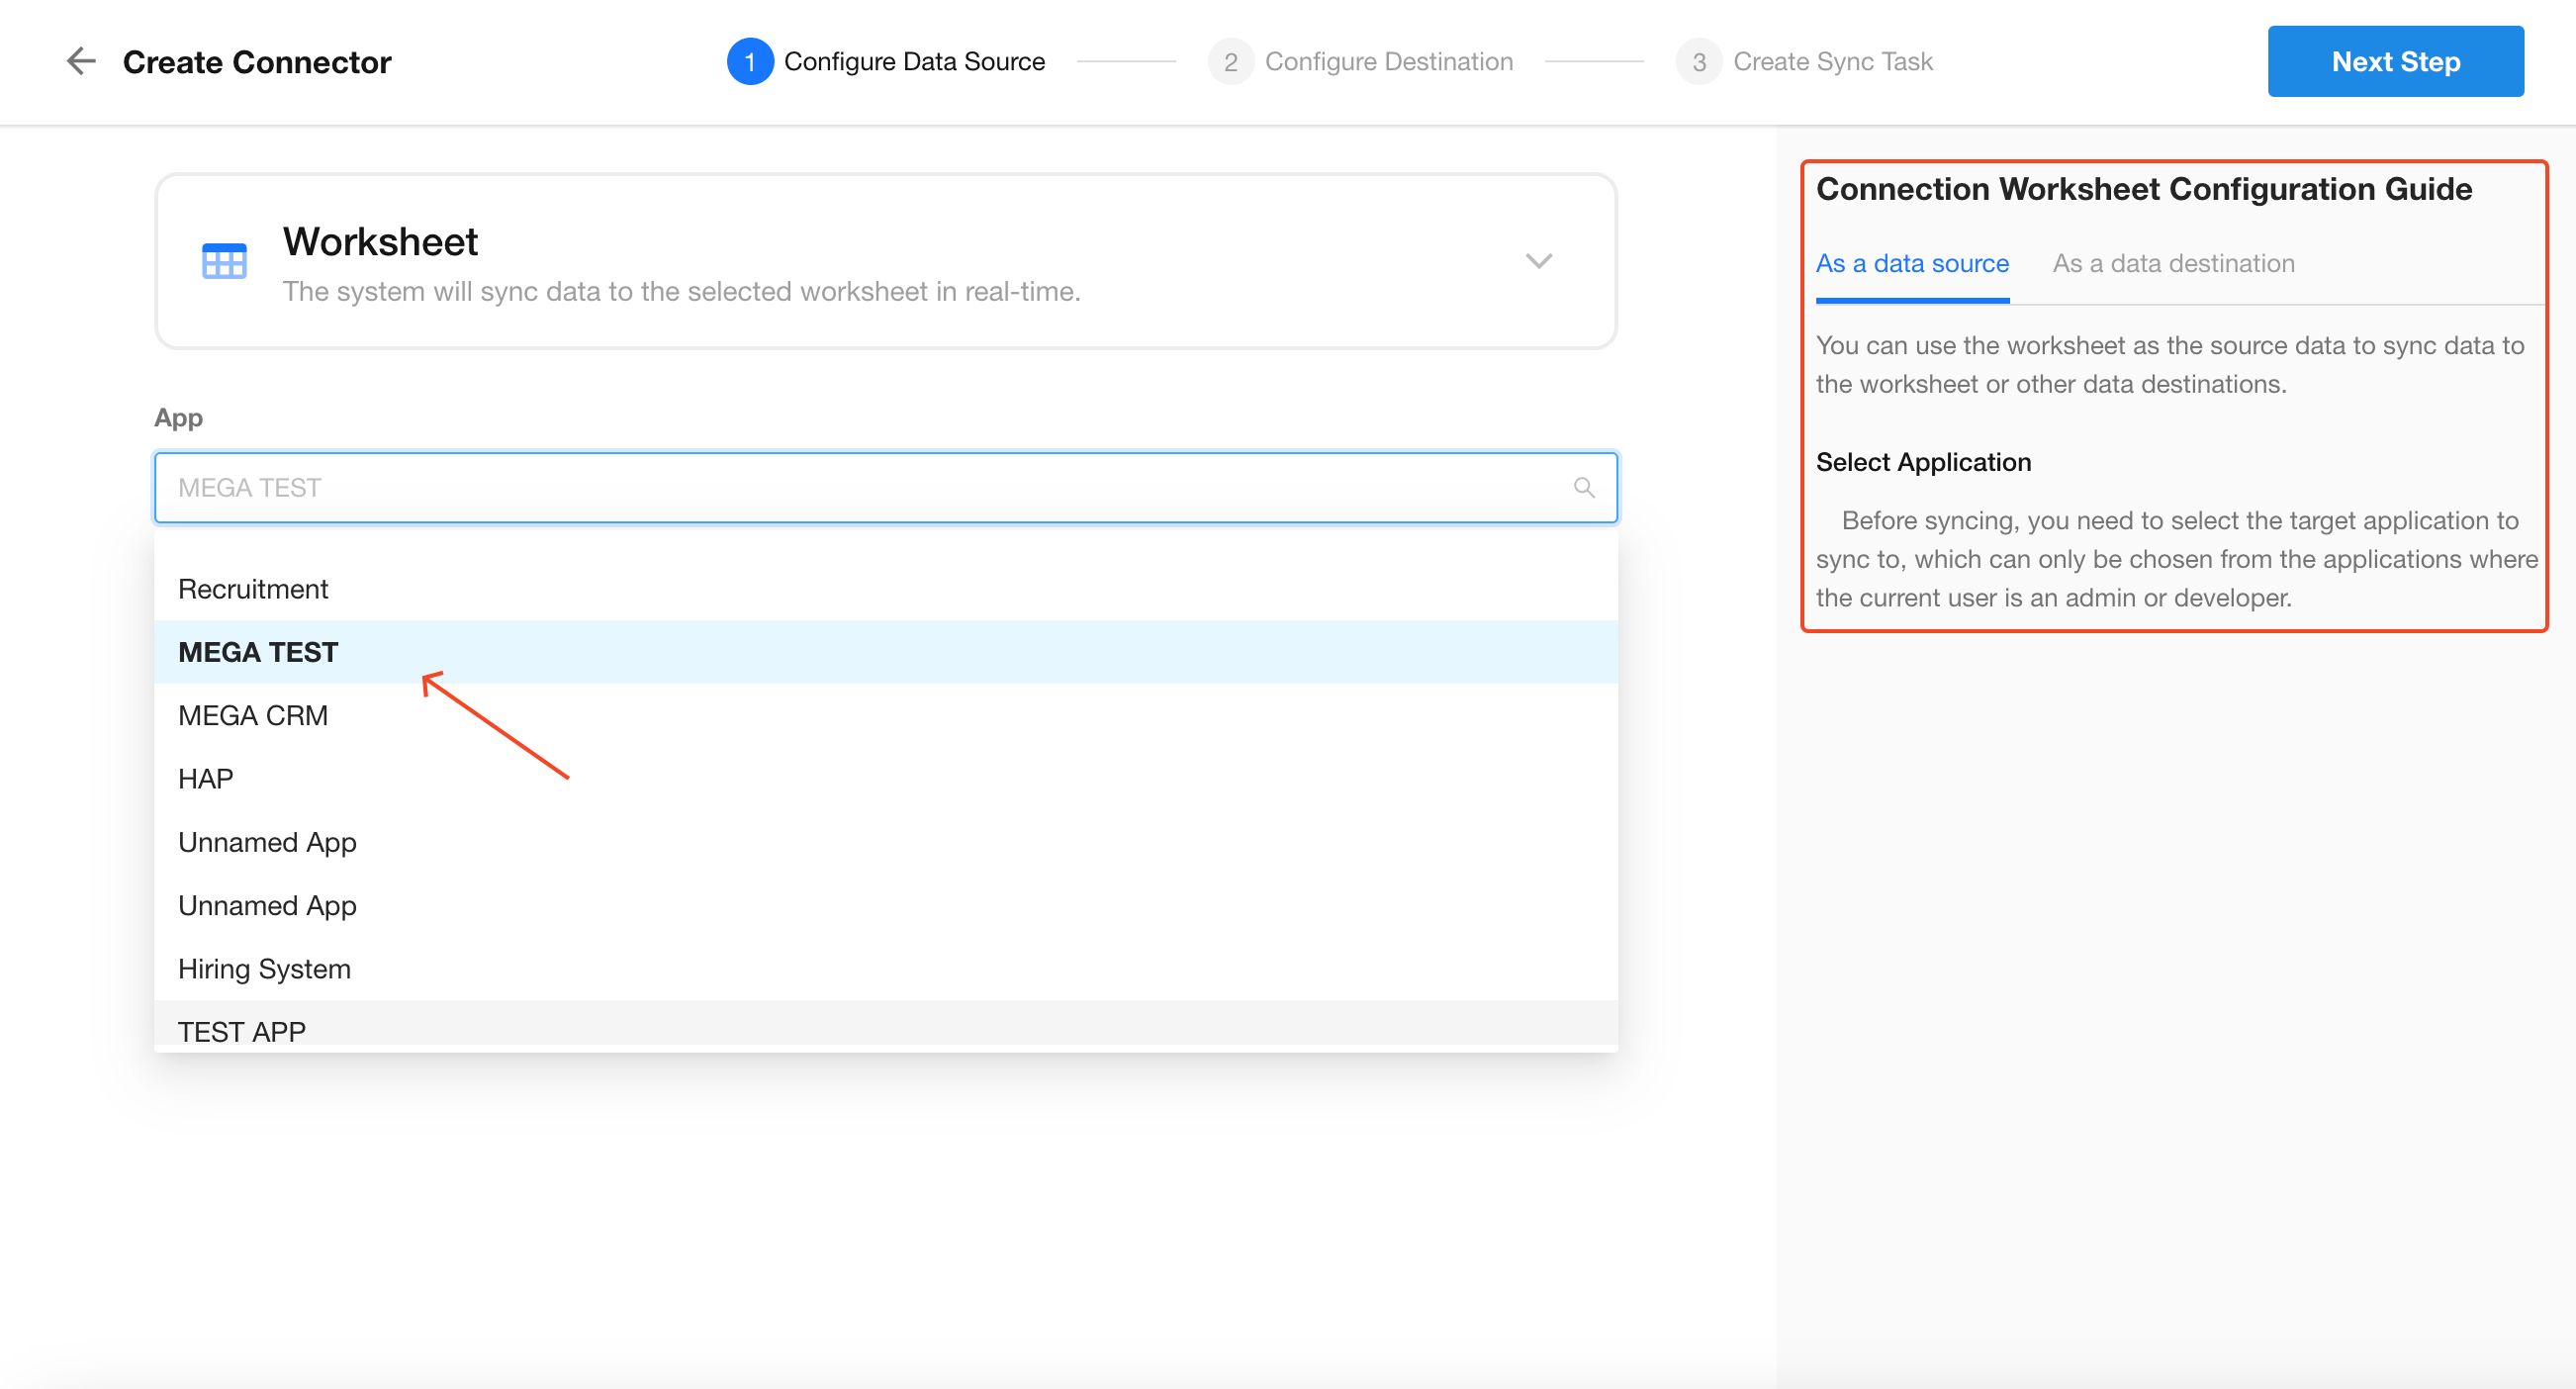Pick HAP in the app list
The image size is (2576, 1389).
[x=206, y=778]
